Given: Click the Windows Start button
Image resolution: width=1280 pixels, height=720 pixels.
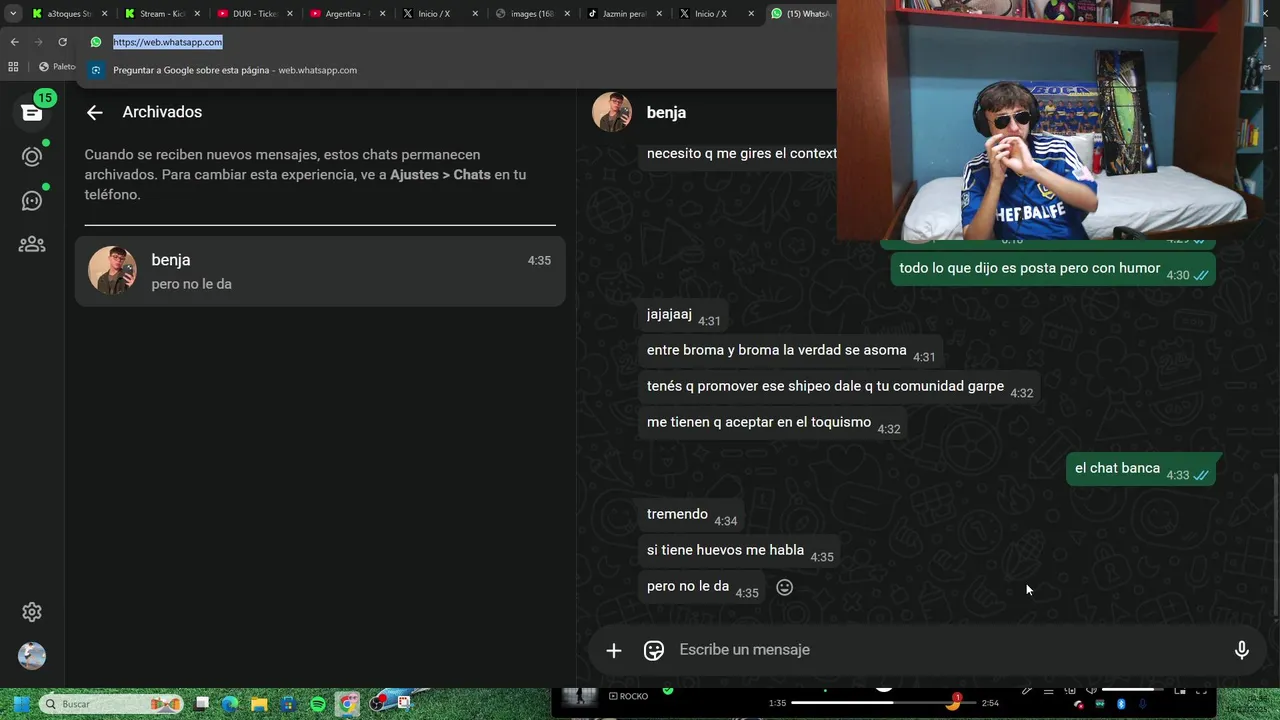Looking at the screenshot, I should point(20,704).
